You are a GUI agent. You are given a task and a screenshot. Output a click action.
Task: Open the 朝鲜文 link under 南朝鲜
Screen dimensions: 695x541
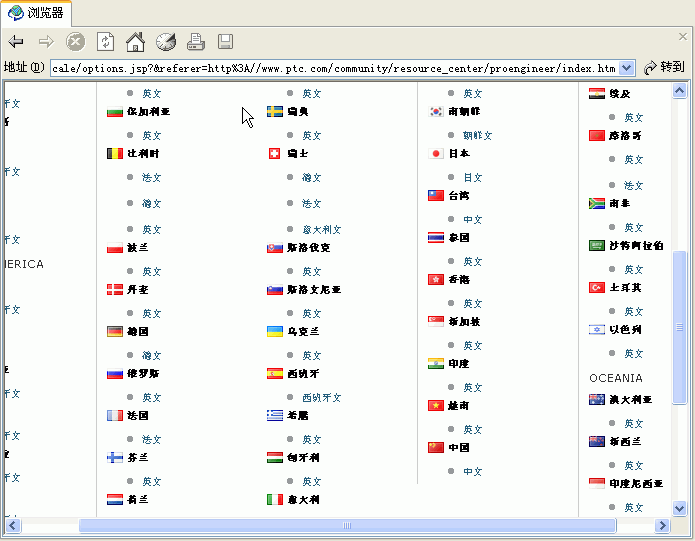tap(478, 136)
